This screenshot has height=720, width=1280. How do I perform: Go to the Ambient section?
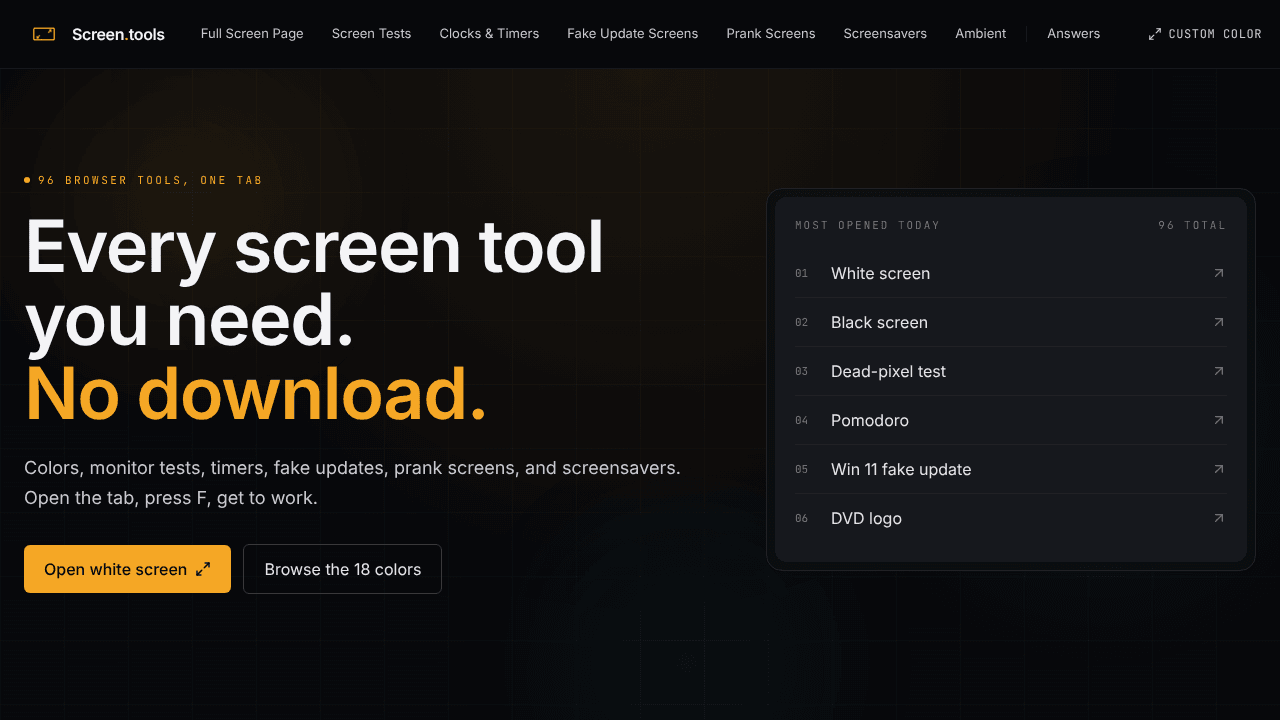980,34
